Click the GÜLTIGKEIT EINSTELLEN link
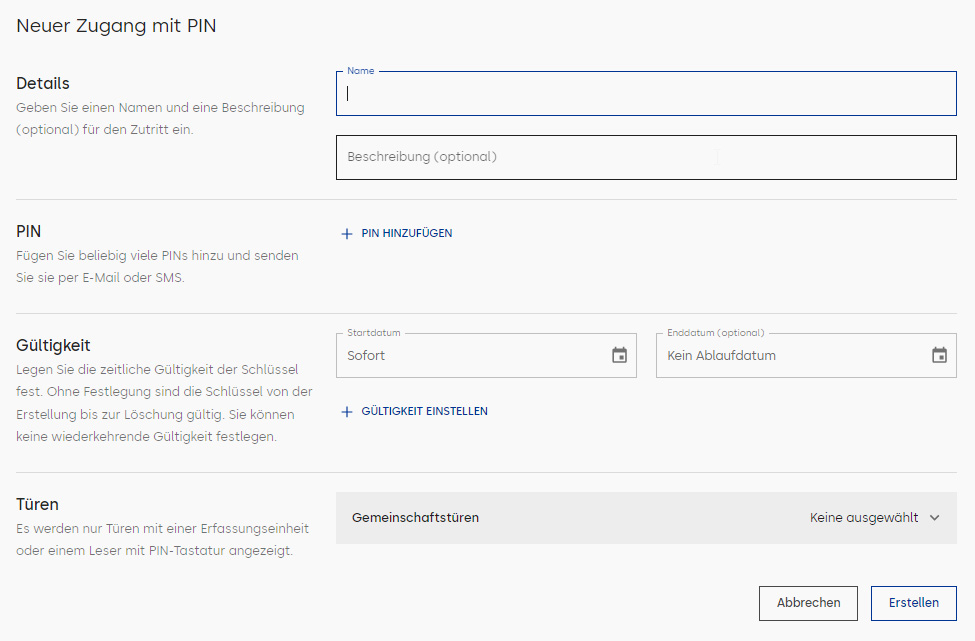 424,412
